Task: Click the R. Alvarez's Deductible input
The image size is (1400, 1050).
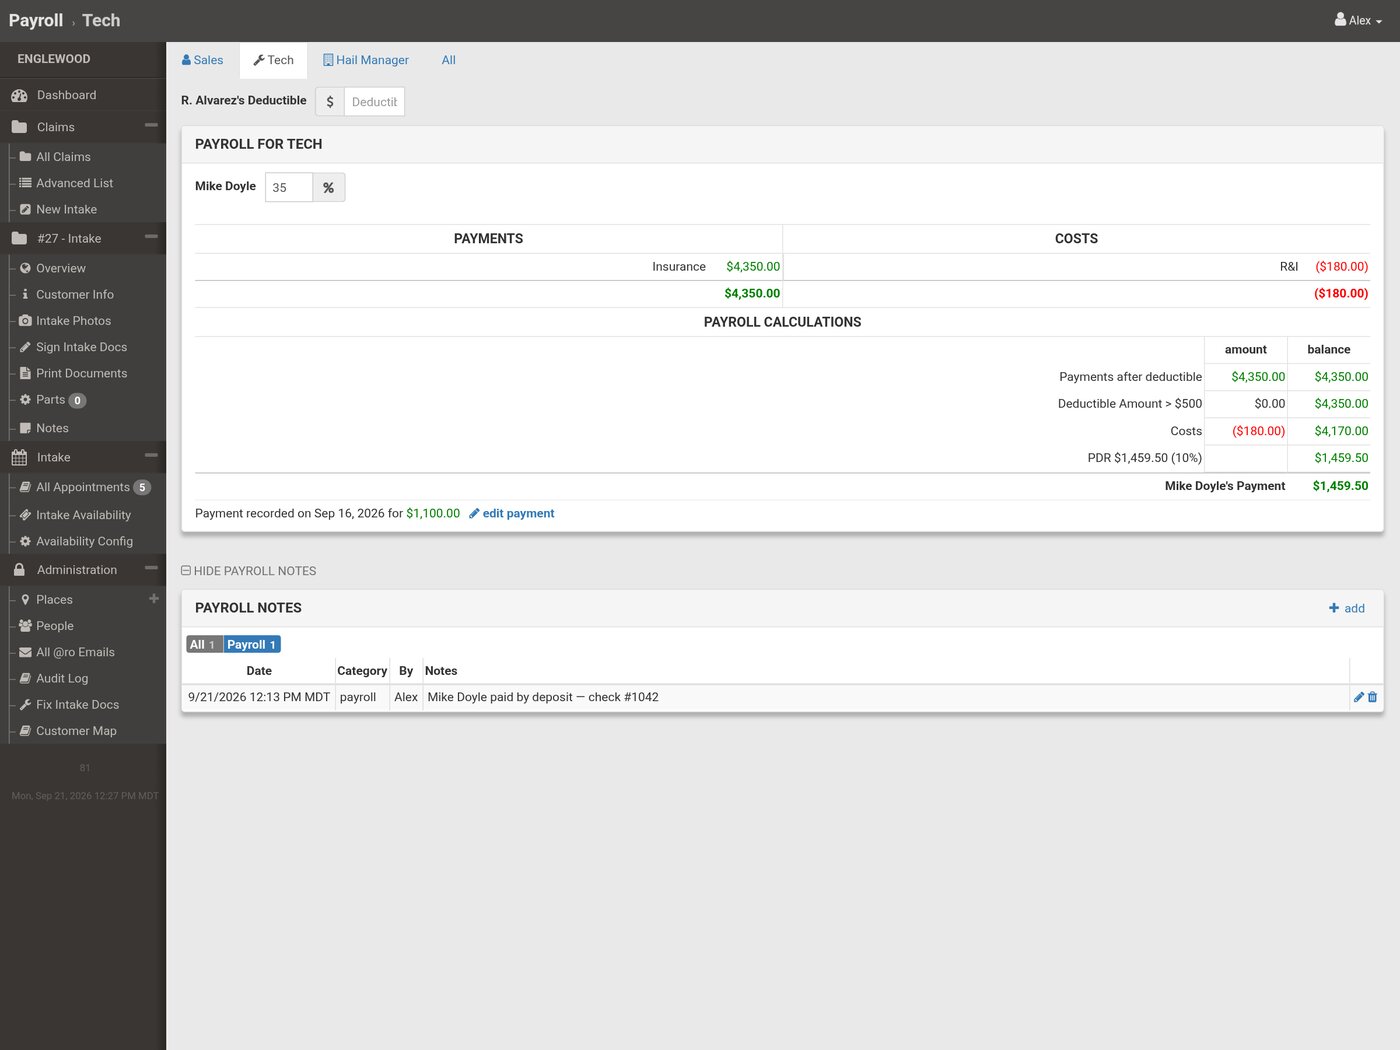Action: point(374,102)
